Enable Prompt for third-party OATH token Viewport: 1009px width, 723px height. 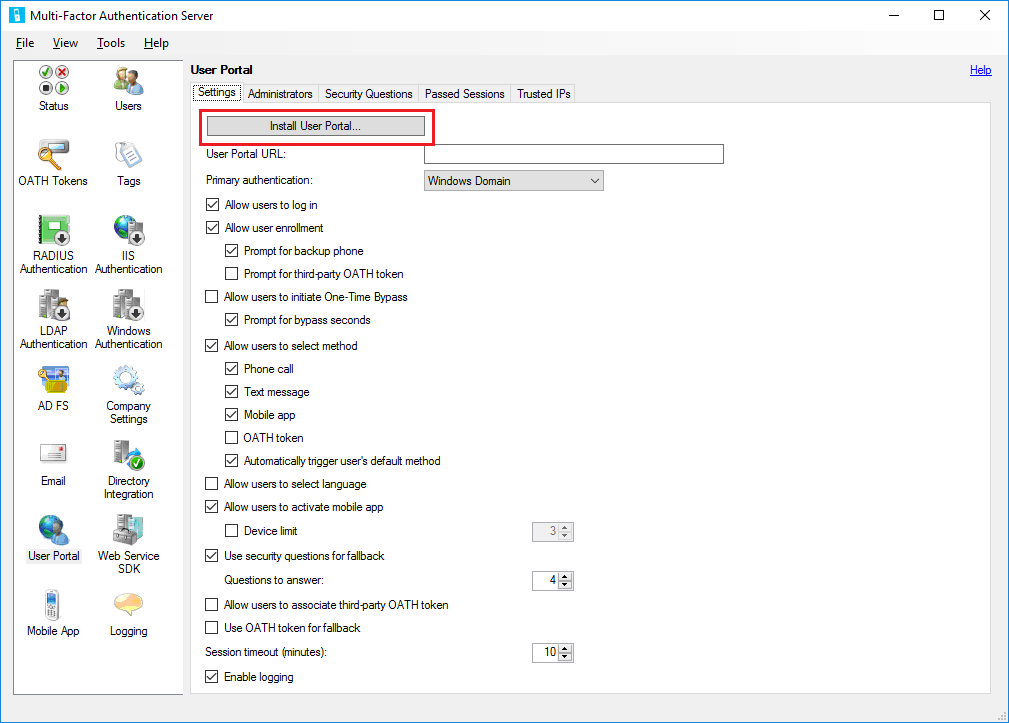pyautogui.click(x=231, y=273)
